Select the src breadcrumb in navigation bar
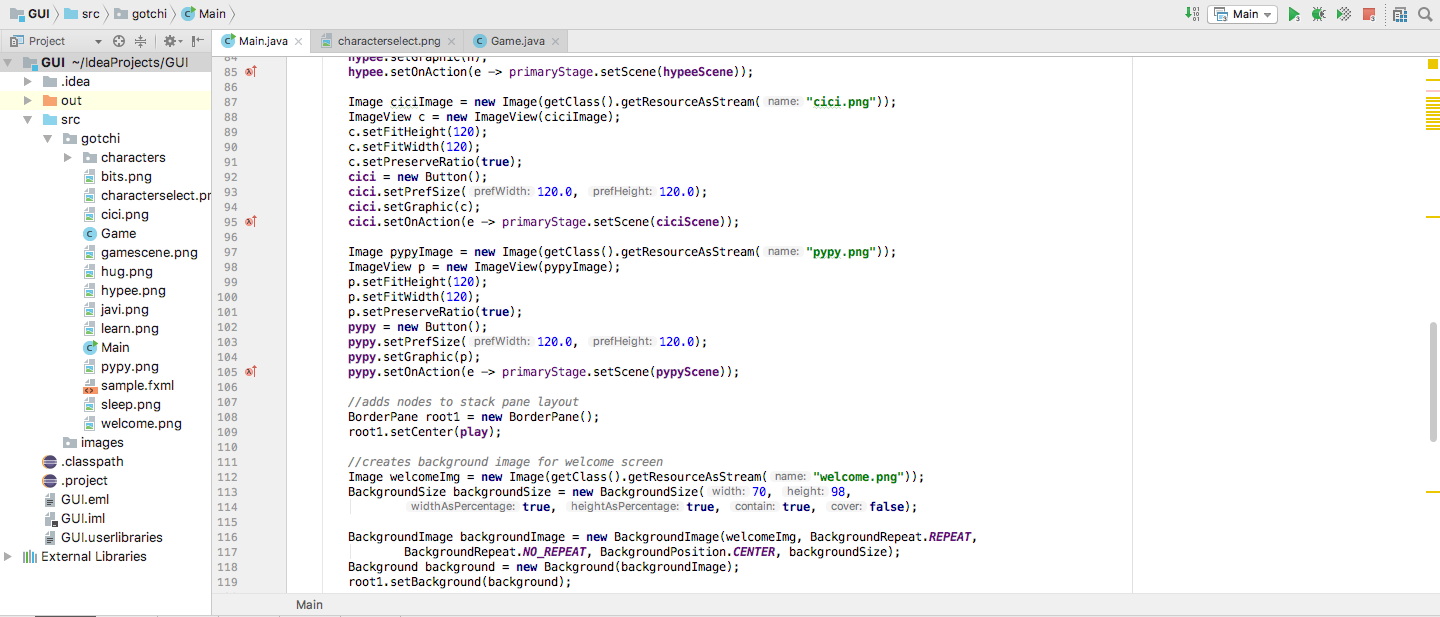Viewport: 1440px width, 617px height. pyautogui.click(x=83, y=14)
